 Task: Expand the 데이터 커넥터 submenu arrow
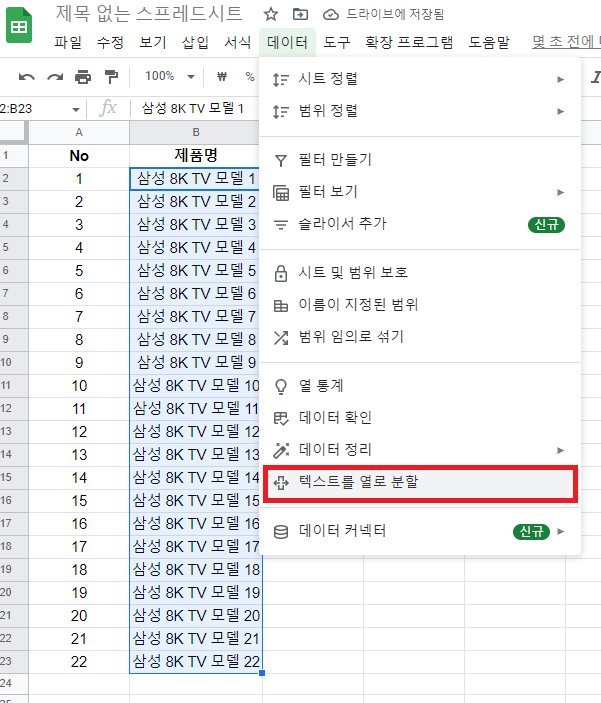[561, 531]
